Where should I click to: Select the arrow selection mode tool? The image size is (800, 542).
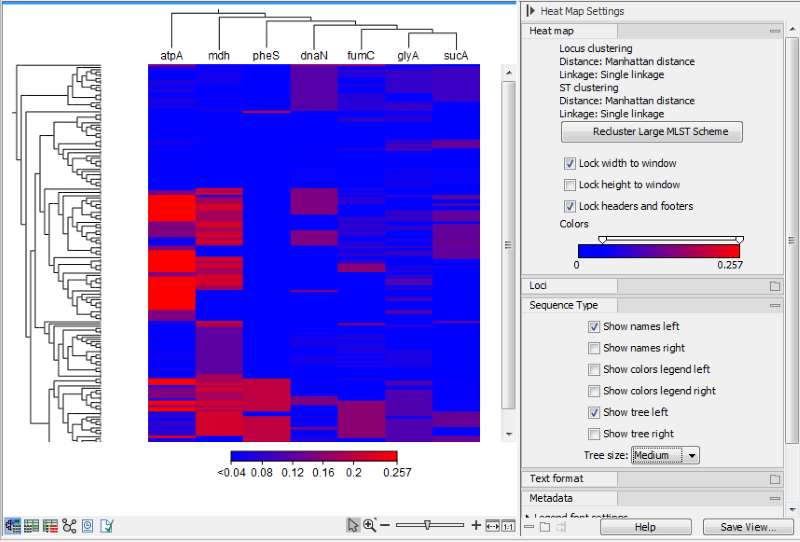click(x=353, y=525)
